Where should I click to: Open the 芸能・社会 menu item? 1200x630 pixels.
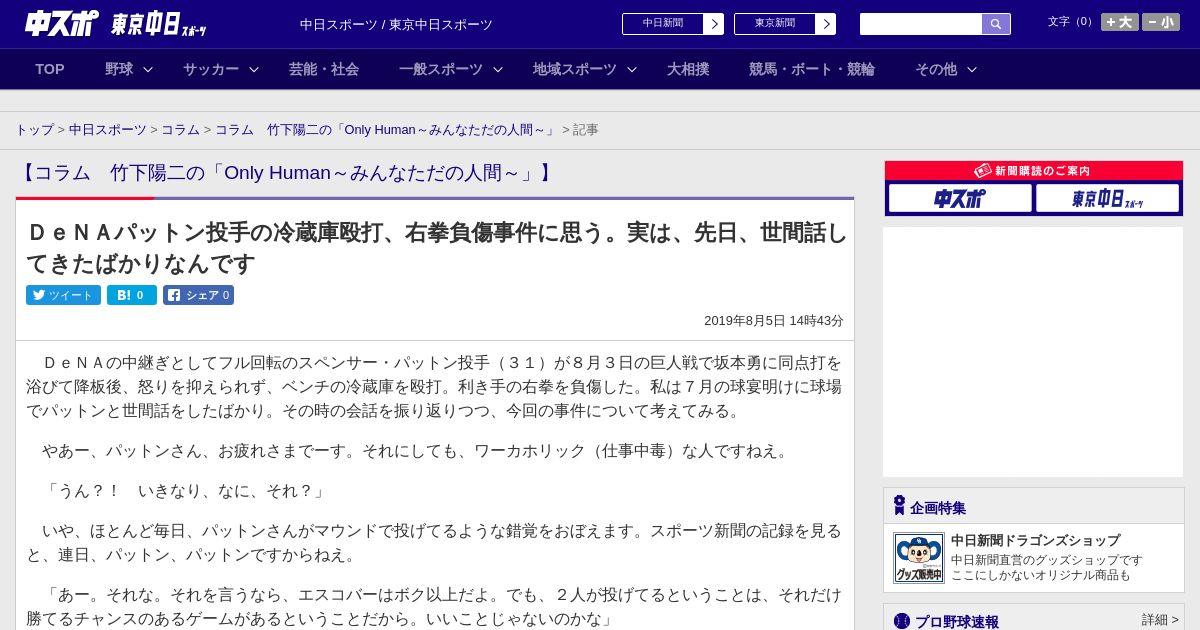pyautogui.click(x=324, y=69)
